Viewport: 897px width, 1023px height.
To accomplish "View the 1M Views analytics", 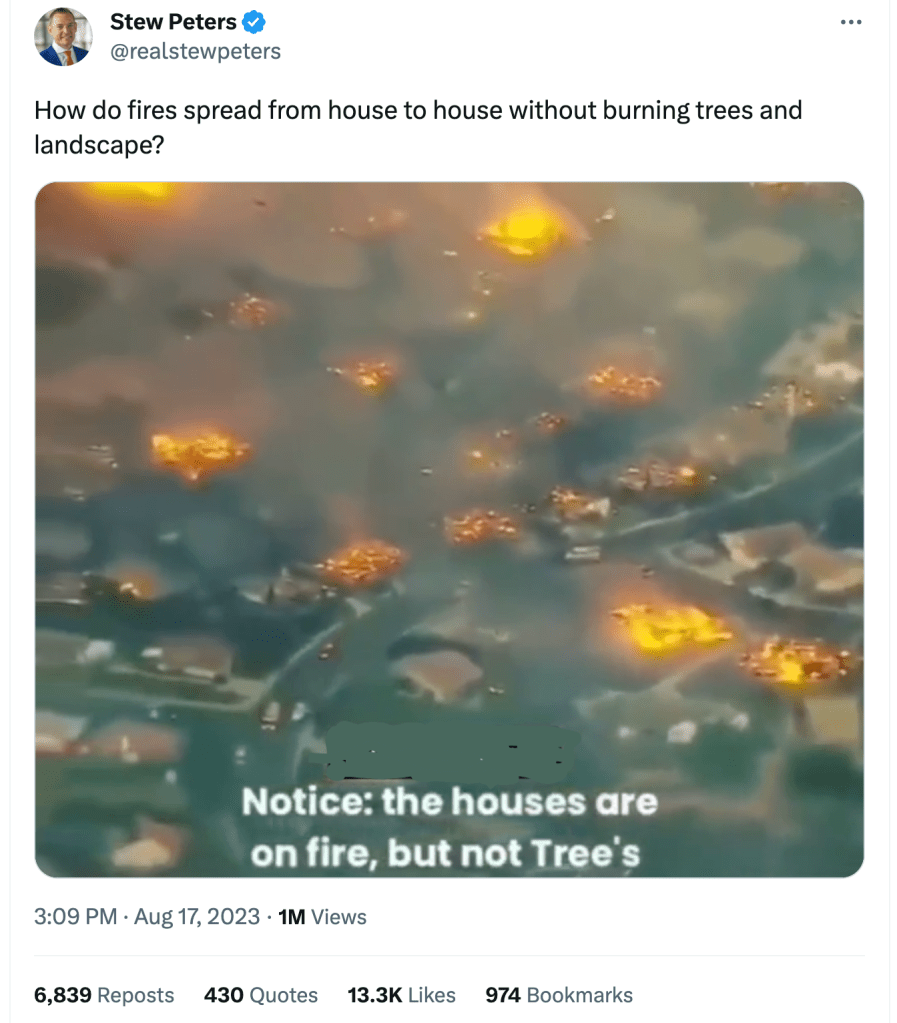I will (322, 916).
